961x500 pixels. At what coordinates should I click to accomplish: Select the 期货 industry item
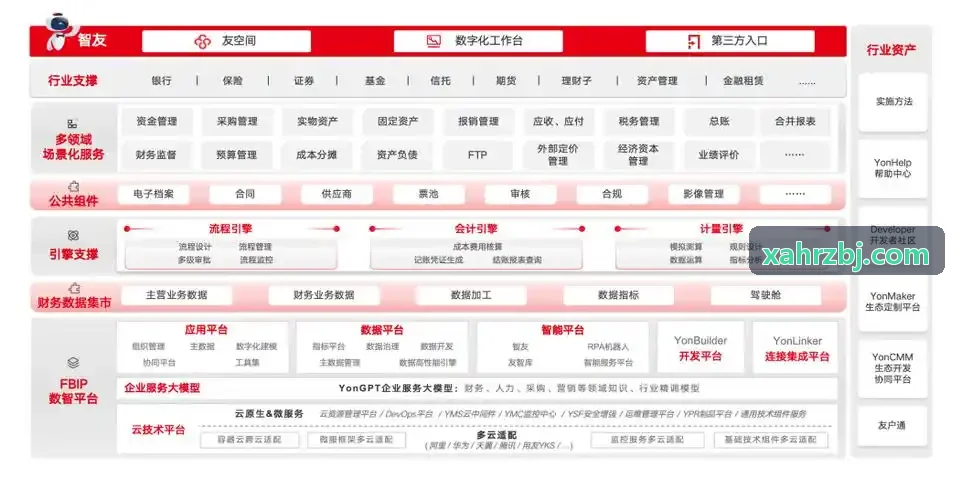[x=506, y=80]
